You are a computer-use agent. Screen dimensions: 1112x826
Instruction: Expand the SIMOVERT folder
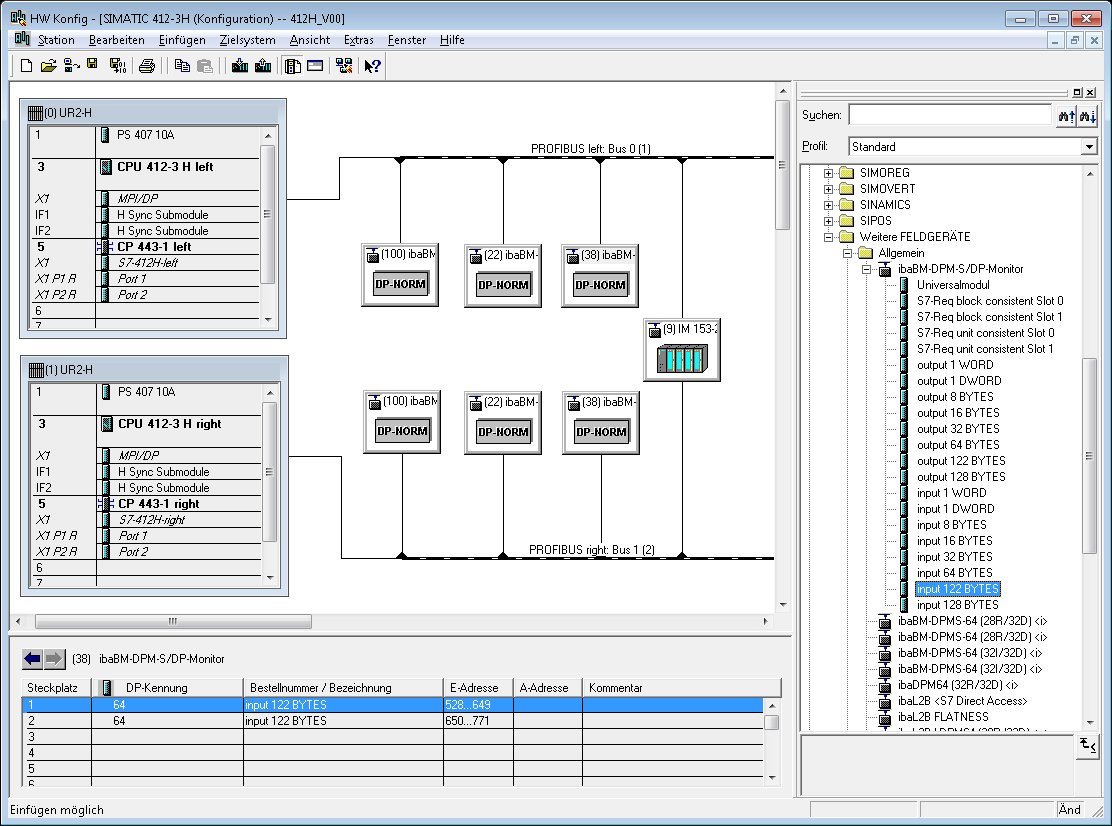(x=828, y=189)
